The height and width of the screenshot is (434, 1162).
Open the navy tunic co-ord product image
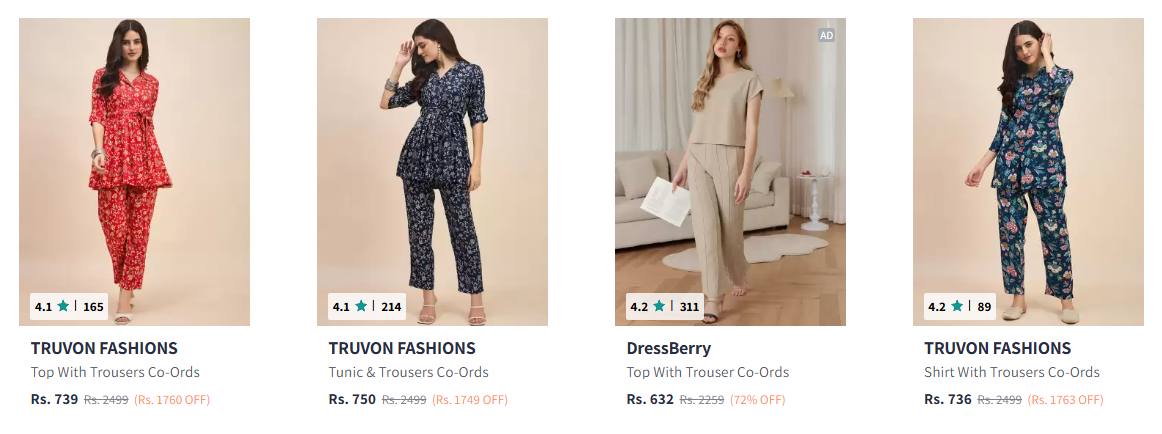pyautogui.click(x=432, y=160)
